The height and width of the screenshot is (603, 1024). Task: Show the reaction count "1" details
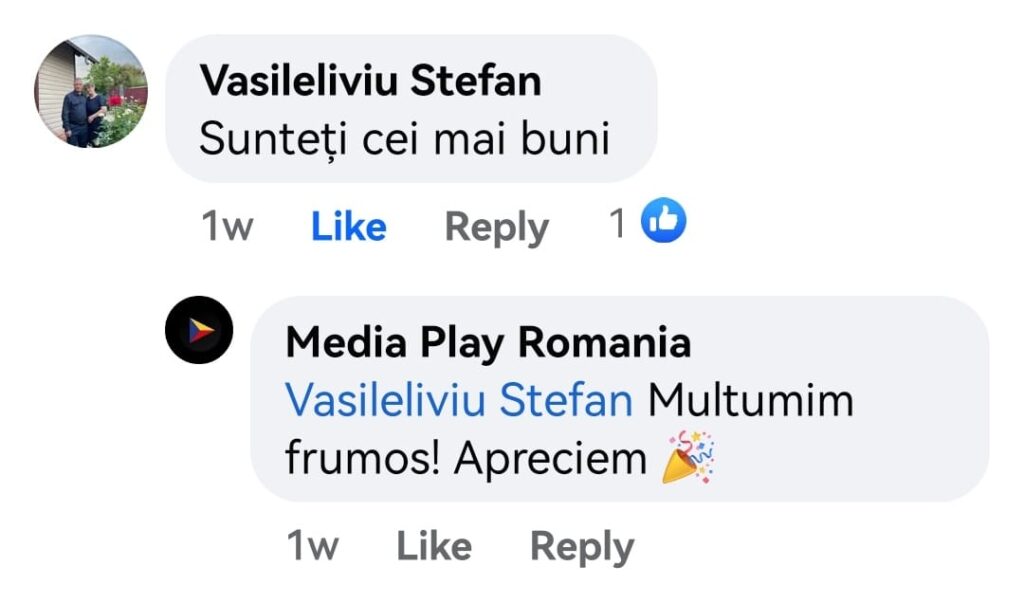point(619,224)
